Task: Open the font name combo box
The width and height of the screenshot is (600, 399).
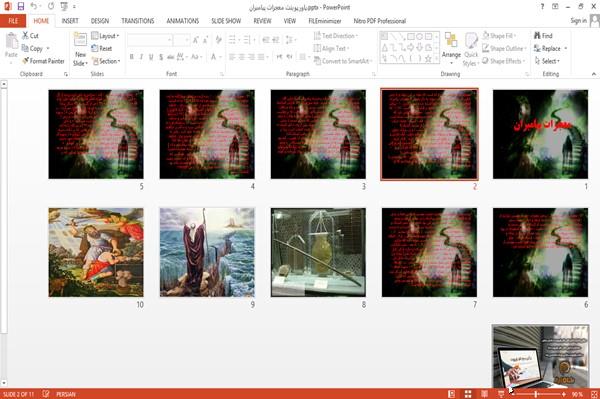Action: point(150,40)
